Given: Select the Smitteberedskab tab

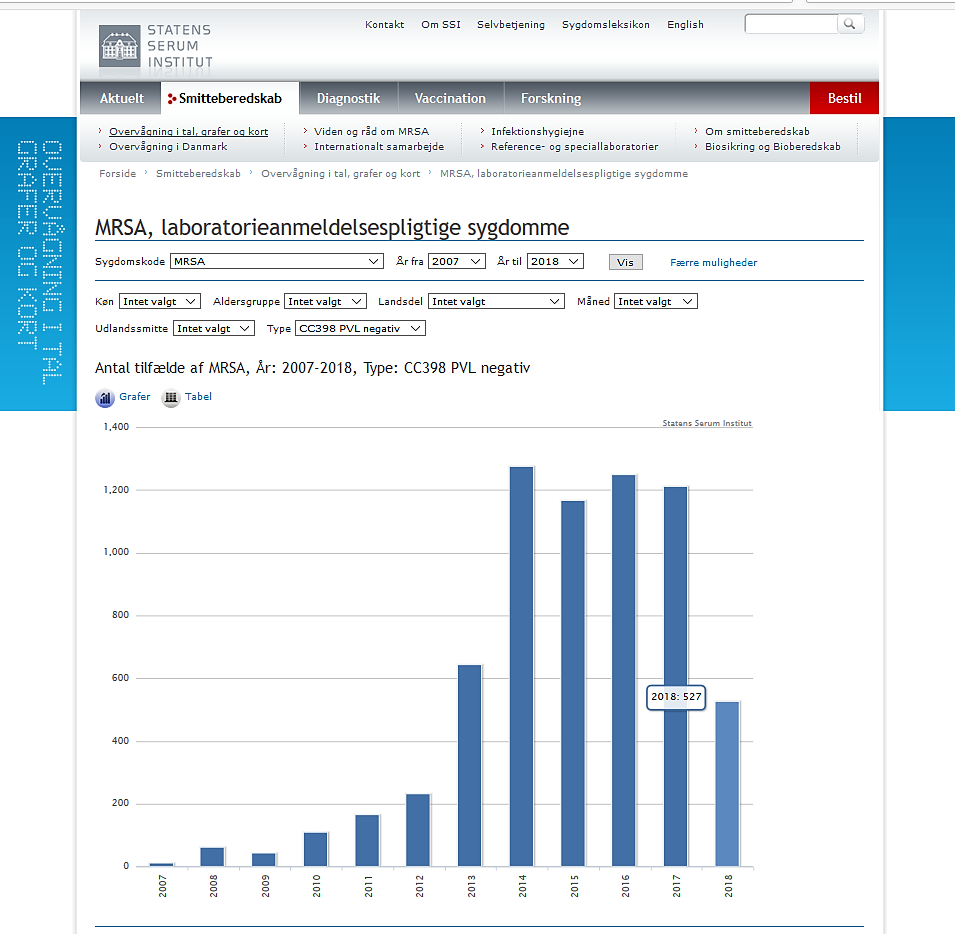Looking at the screenshot, I should [230, 98].
